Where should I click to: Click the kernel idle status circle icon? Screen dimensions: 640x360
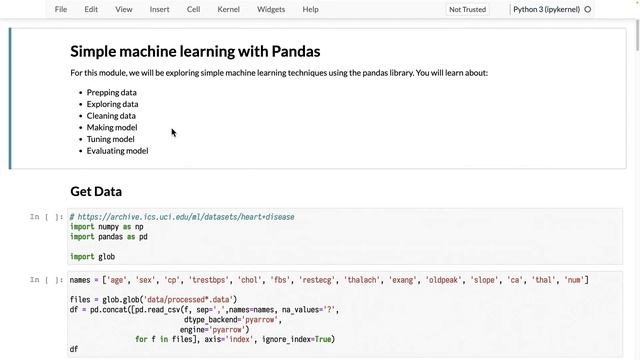[587, 9]
